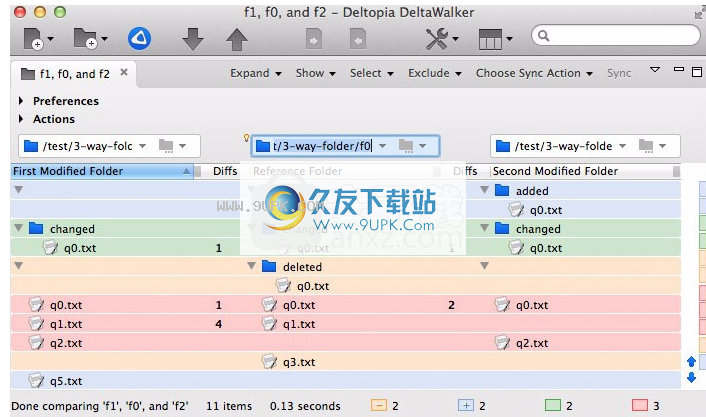This screenshot has height=417, width=706.
Task: Browse for second folder with folder icon
Action: (646, 146)
